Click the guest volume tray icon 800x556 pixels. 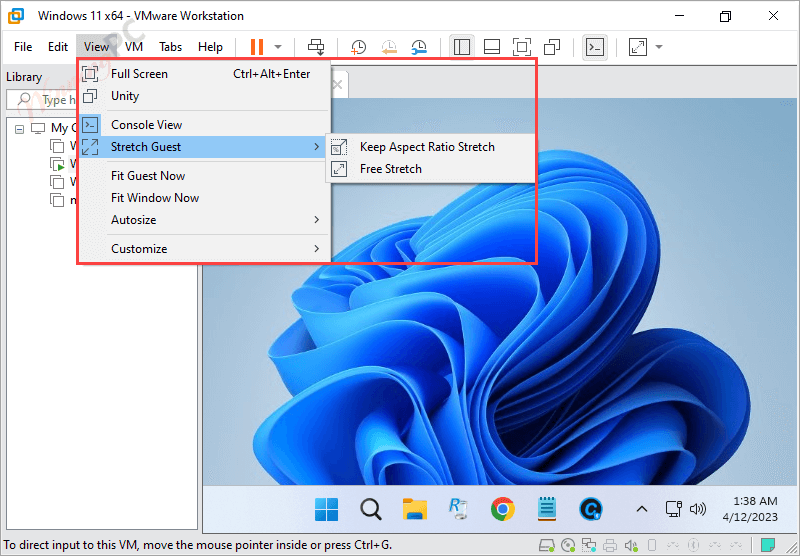(697, 509)
